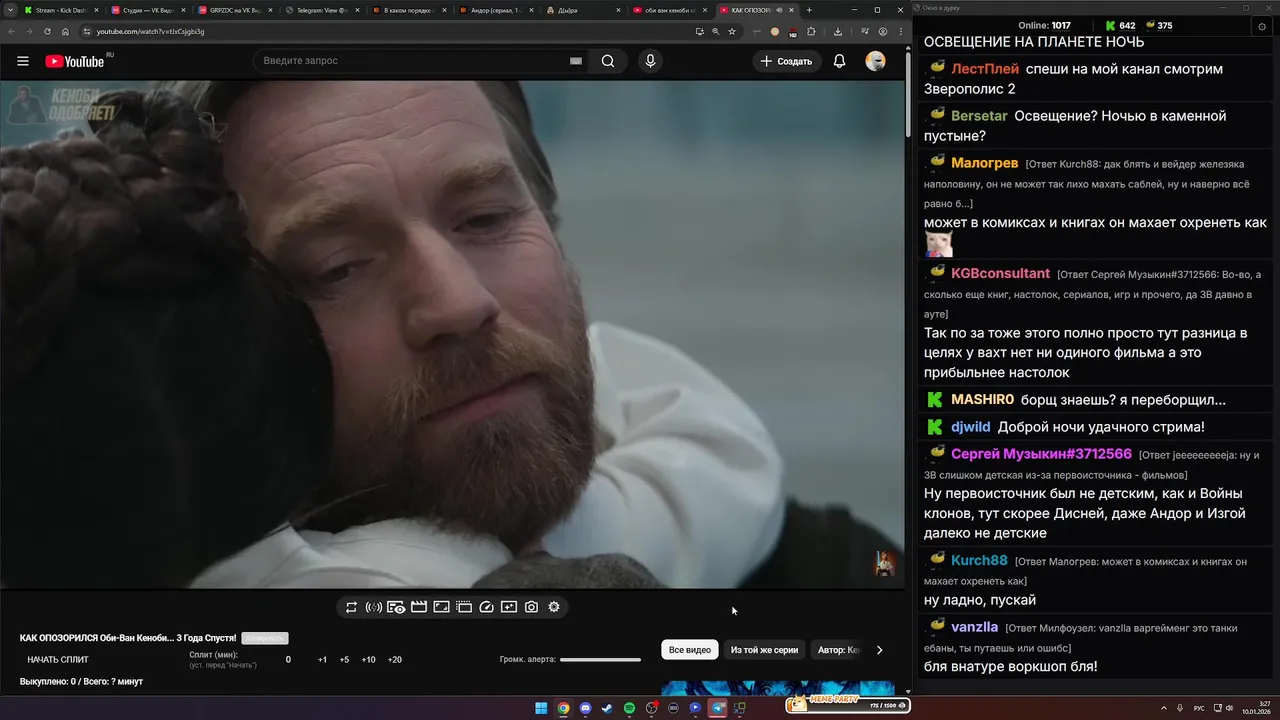This screenshot has width=1280, height=720.
Task: Open Telegram from the taskbar
Action: coord(717,708)
